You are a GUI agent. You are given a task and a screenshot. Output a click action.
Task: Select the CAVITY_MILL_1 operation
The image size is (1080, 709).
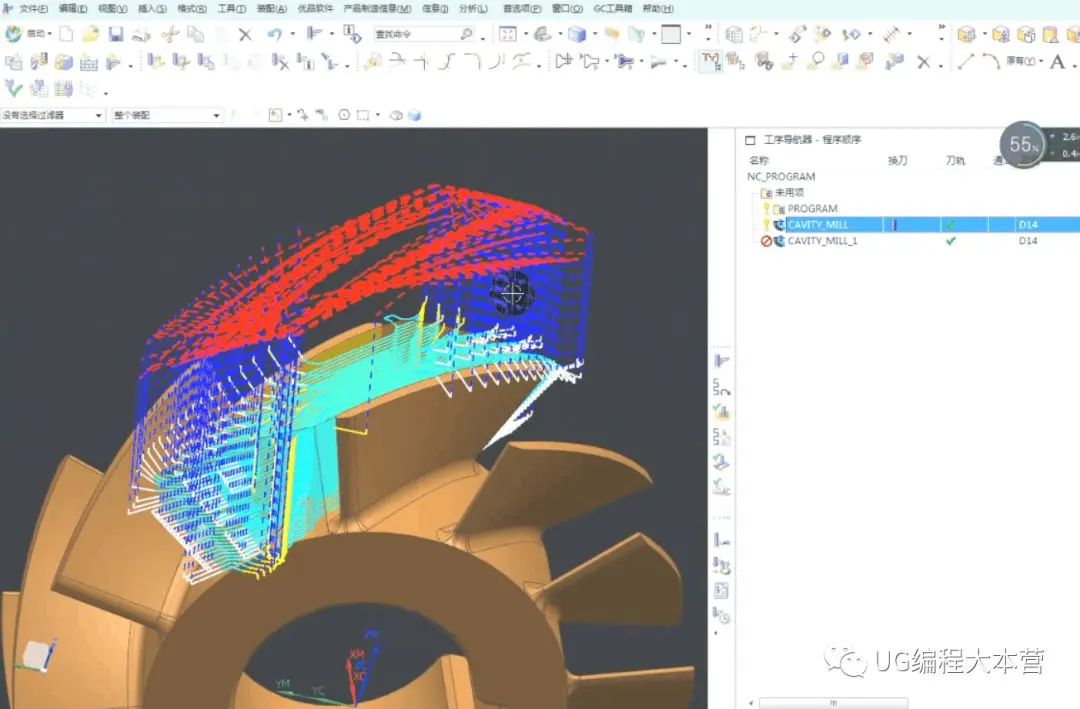pyautogui.click(x=822, y=241)
